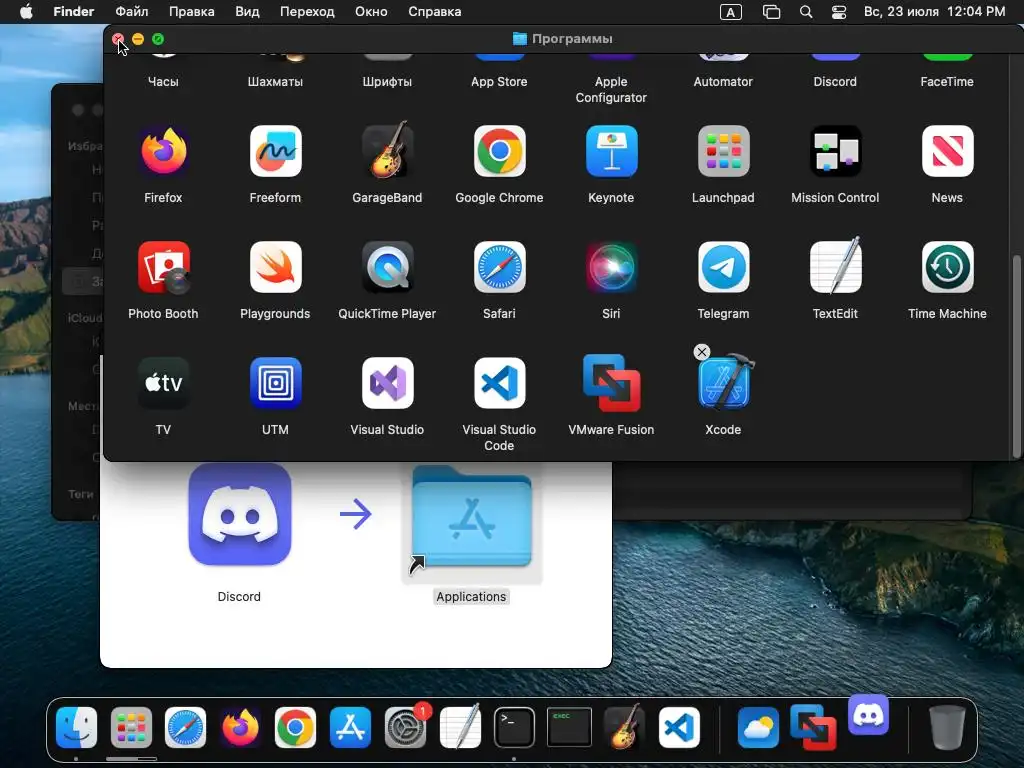The width and height of the screenshot is (1024, 768).
Task: Select the Freeform app icon
Action: [276, 152]
